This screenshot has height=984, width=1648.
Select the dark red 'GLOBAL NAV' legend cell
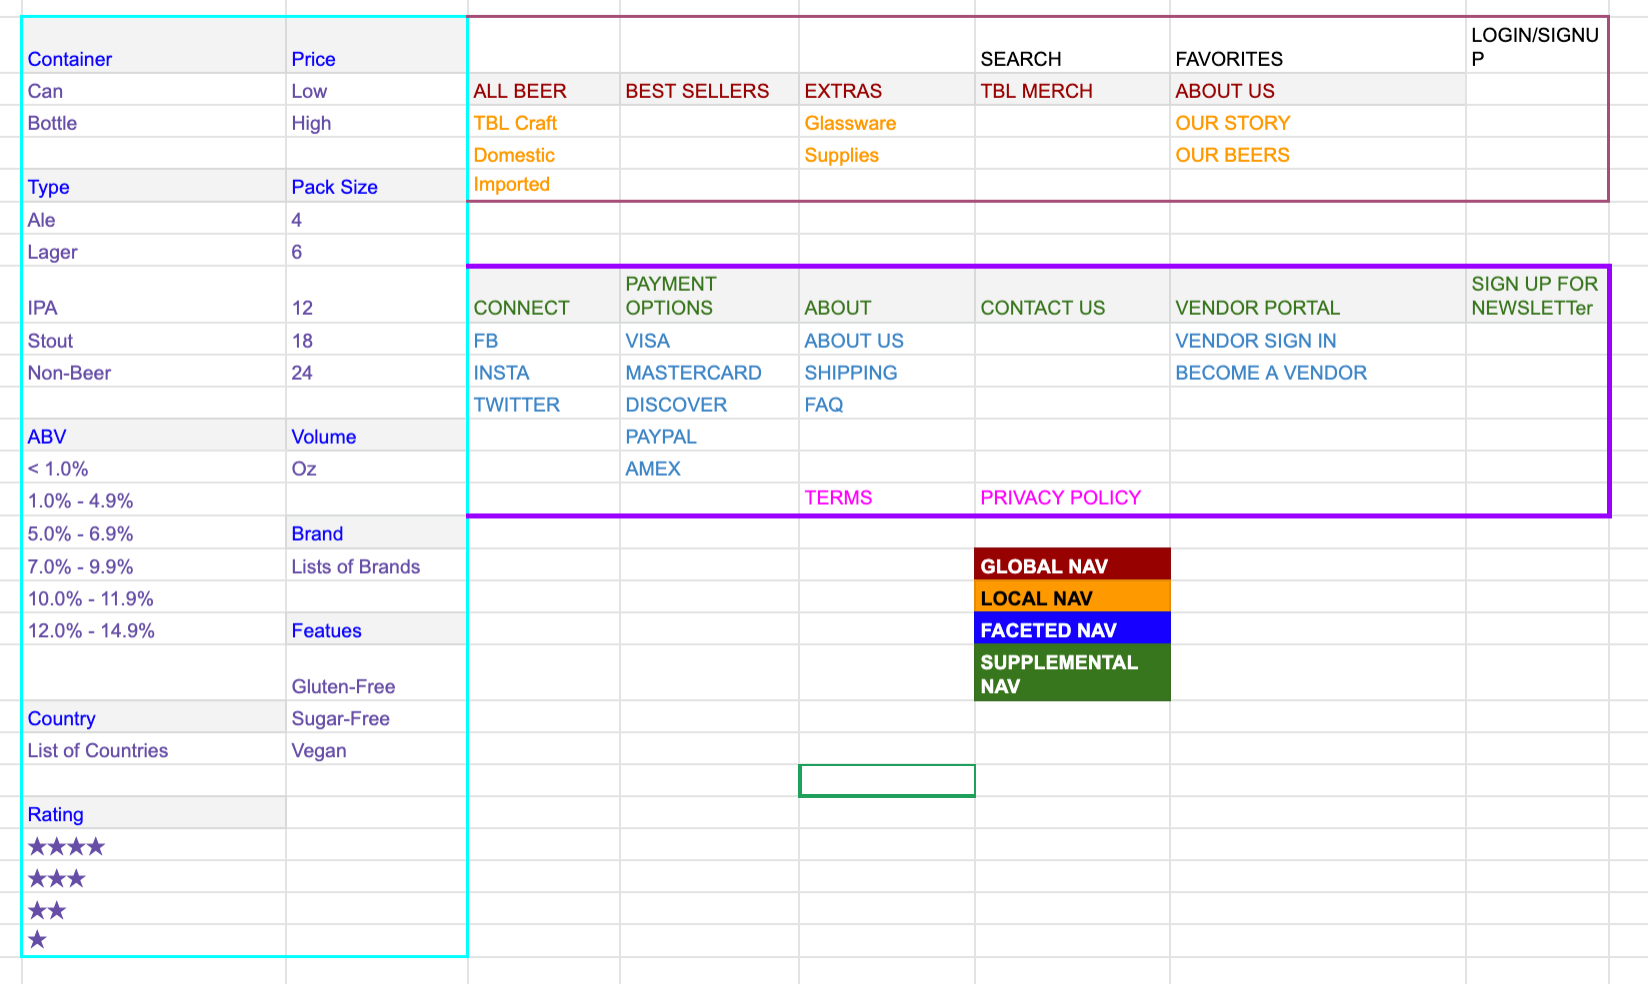pos(1072,565)
